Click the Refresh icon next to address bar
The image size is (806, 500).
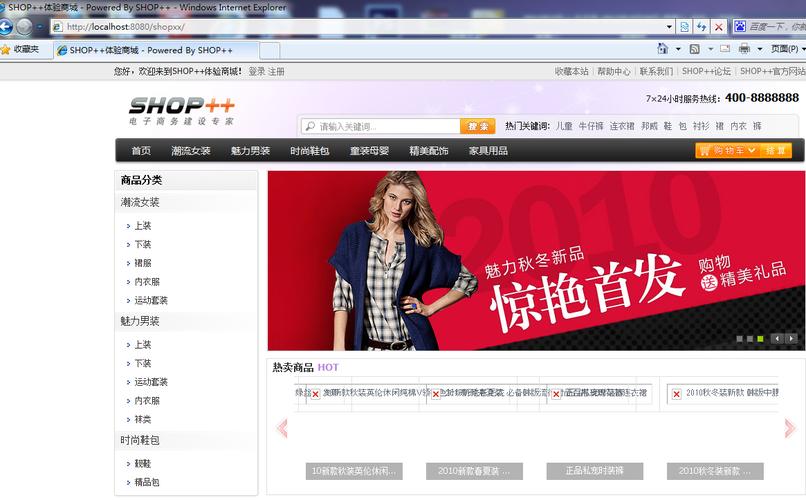[701, 27]
